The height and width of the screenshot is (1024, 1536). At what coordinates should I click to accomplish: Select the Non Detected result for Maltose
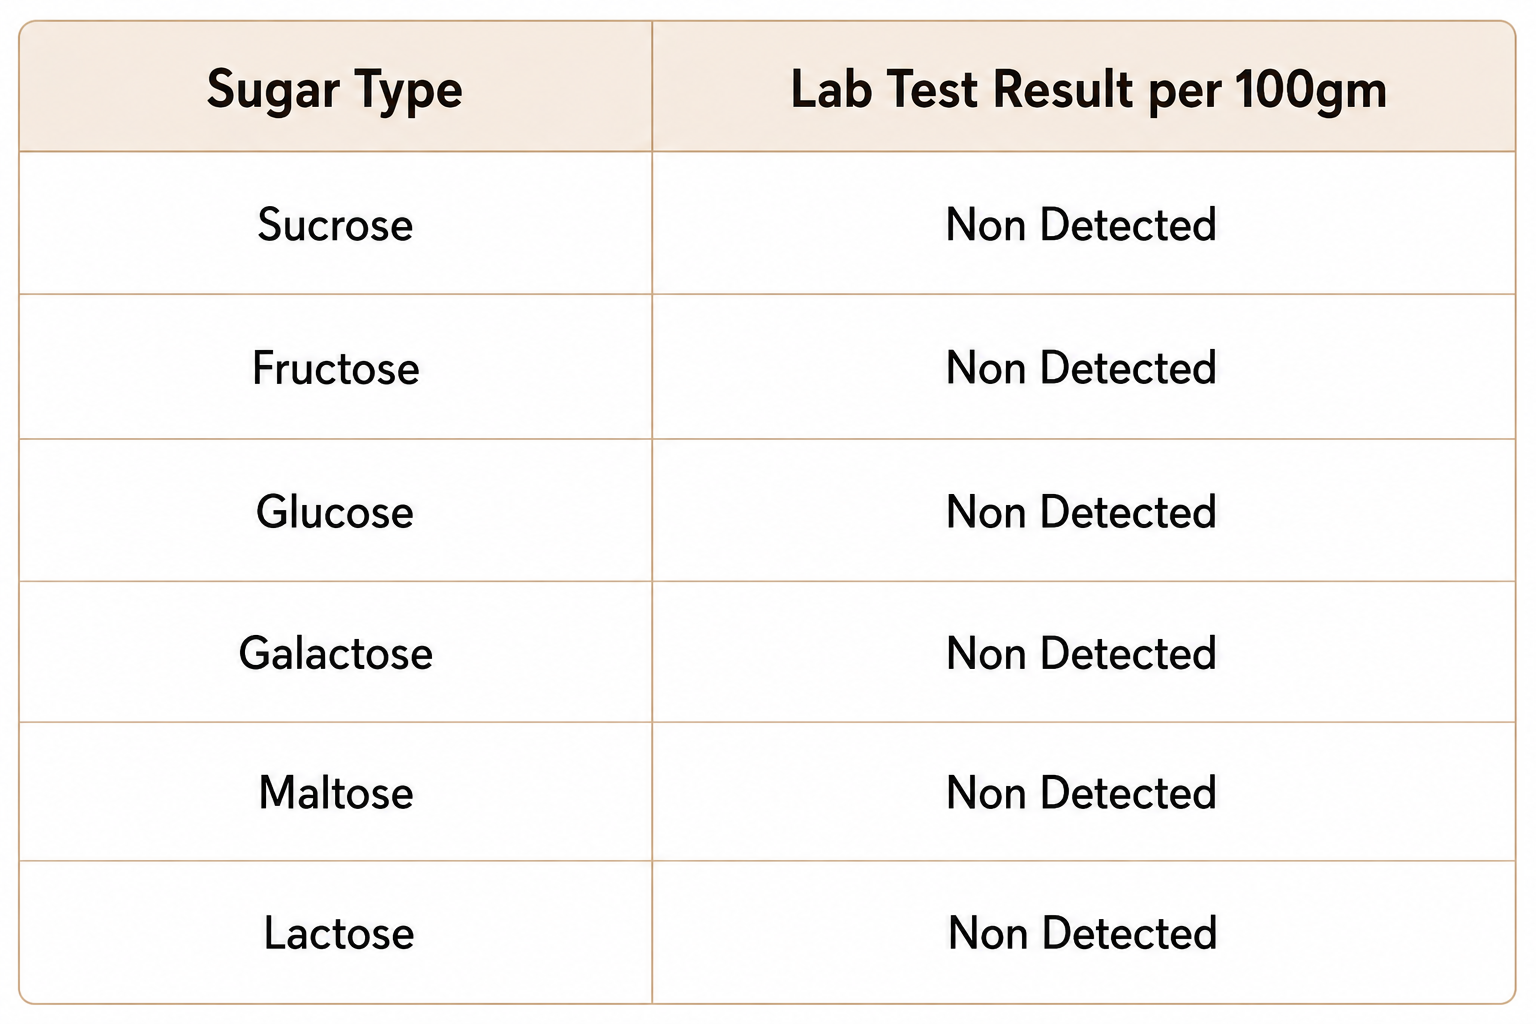1081,793
